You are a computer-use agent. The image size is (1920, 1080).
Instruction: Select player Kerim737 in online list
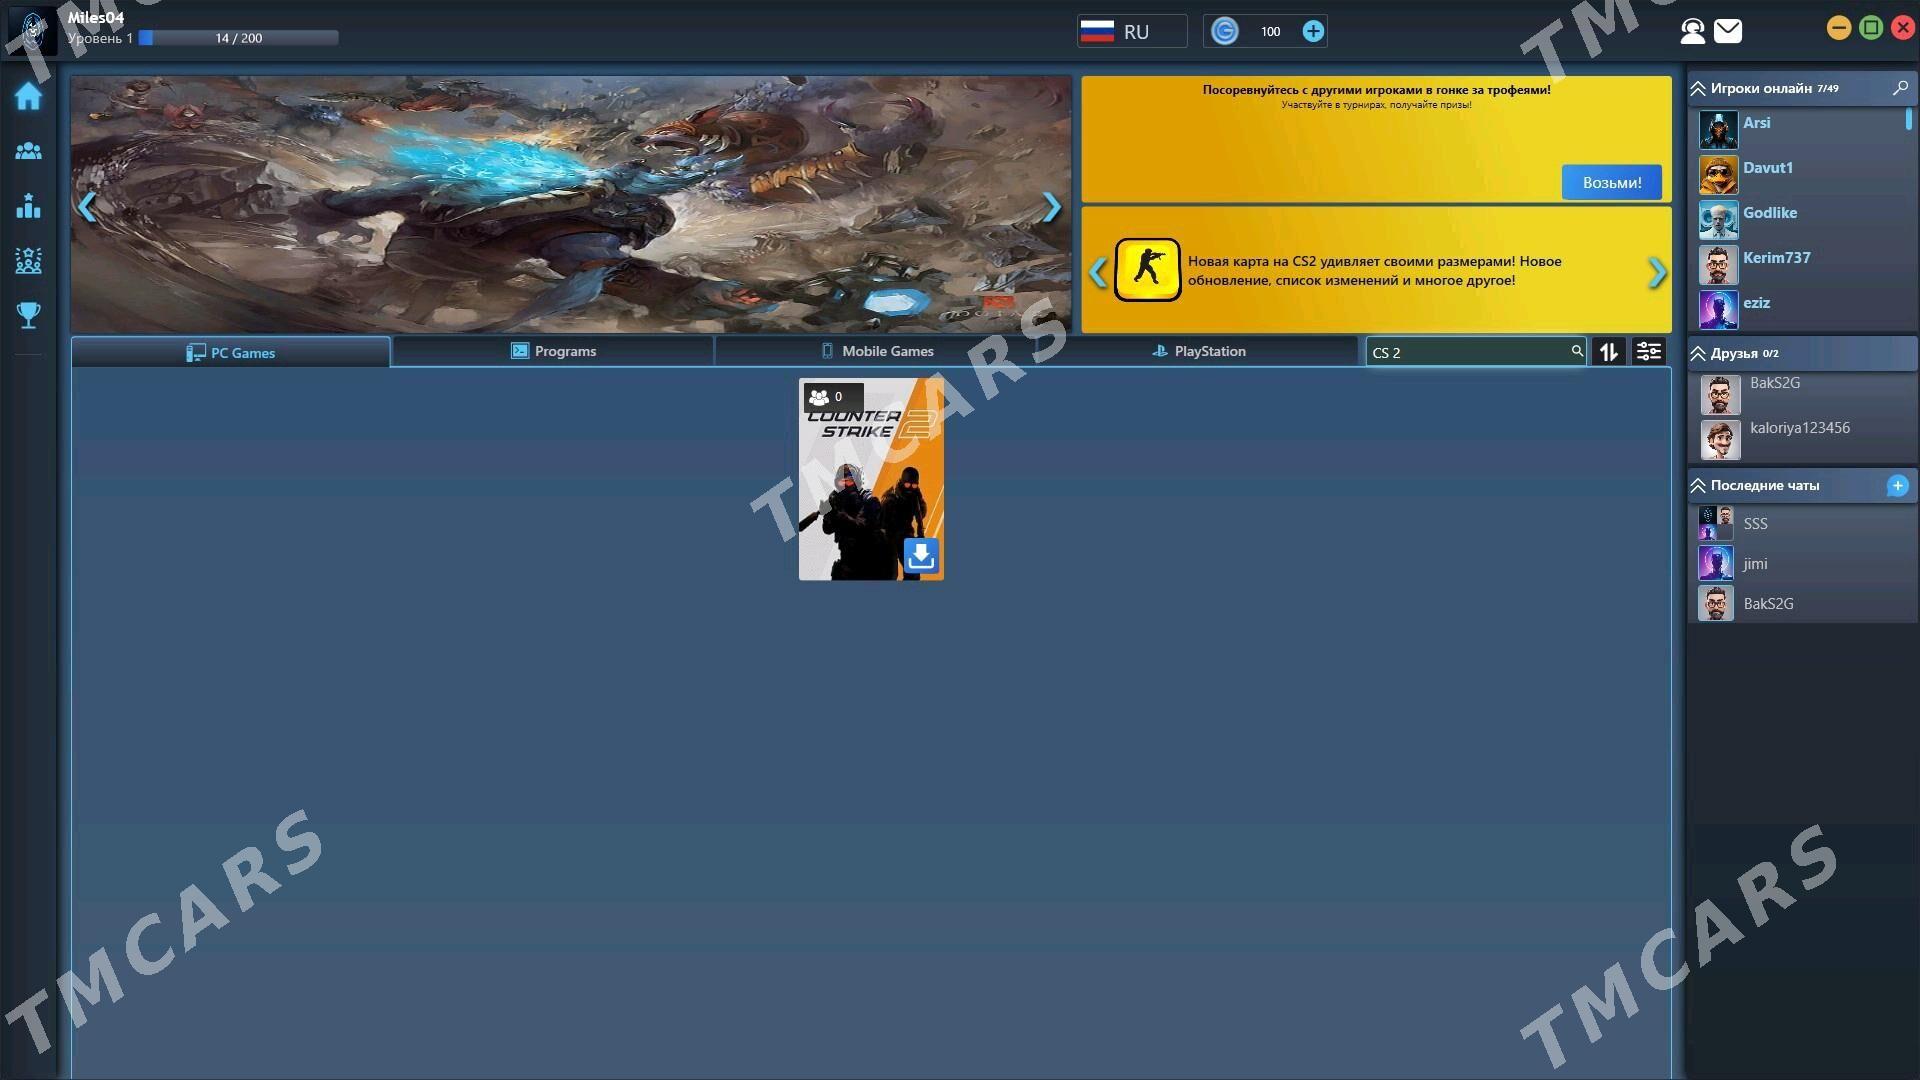1776,257
